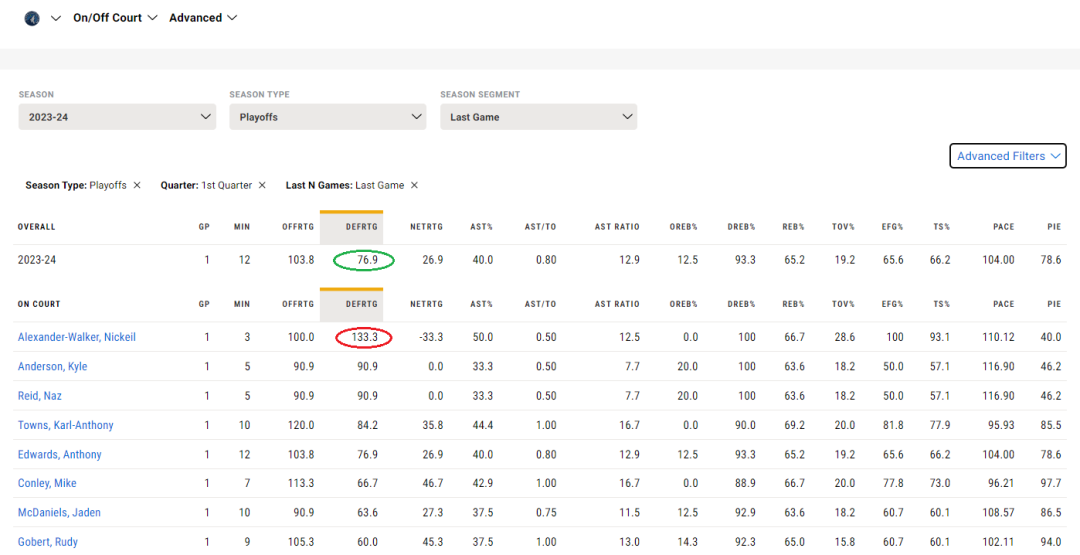Viewport: 1080px width, 555px height.
Task: Click the Overall 2023-24 row label
Action: coord(37,260)
